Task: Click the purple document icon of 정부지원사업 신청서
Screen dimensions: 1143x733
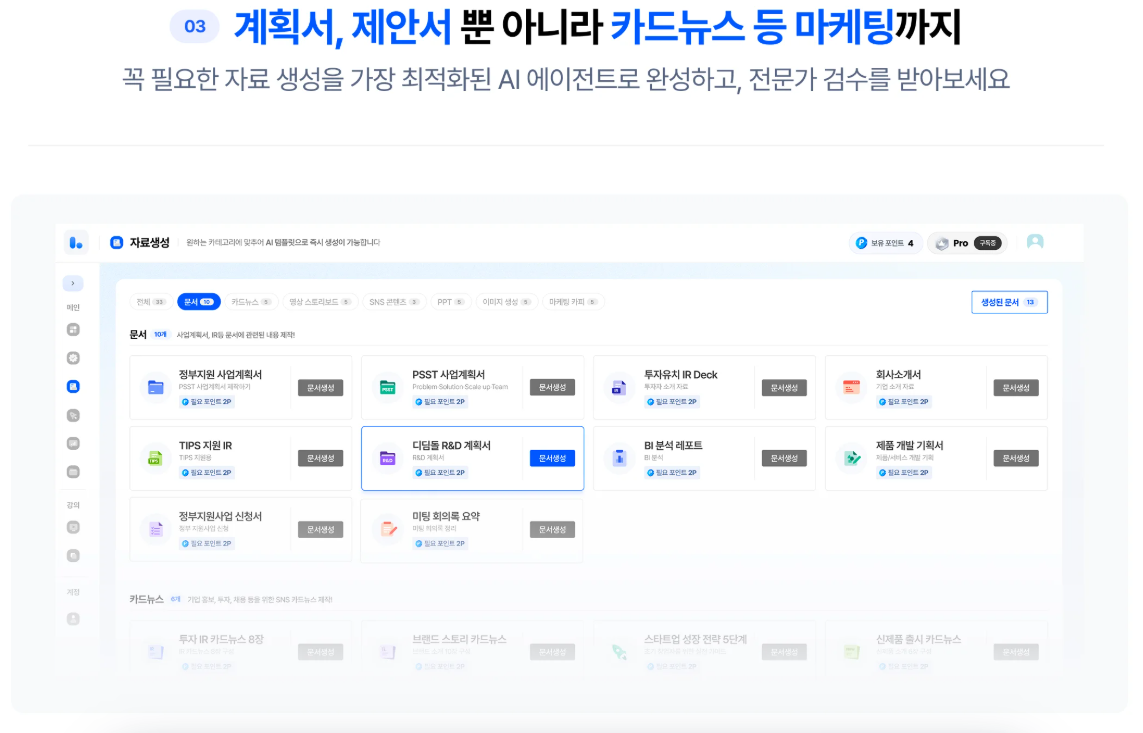Action: pos(155,530)
